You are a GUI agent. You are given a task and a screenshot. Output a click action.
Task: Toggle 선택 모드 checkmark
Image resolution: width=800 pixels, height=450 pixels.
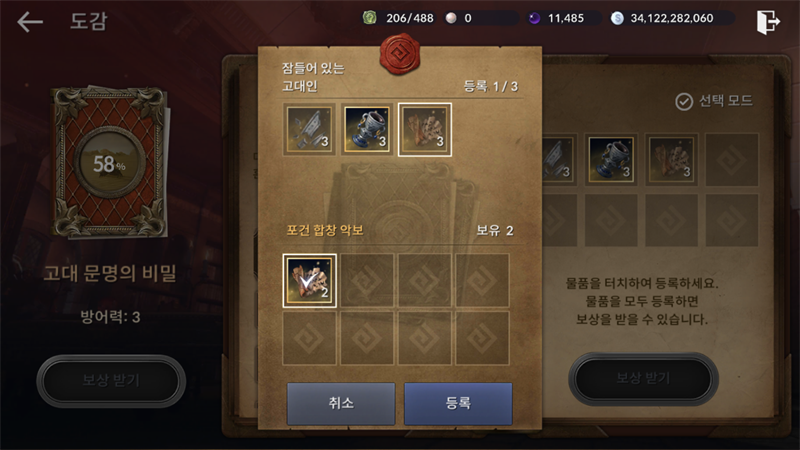click(684, 102)
